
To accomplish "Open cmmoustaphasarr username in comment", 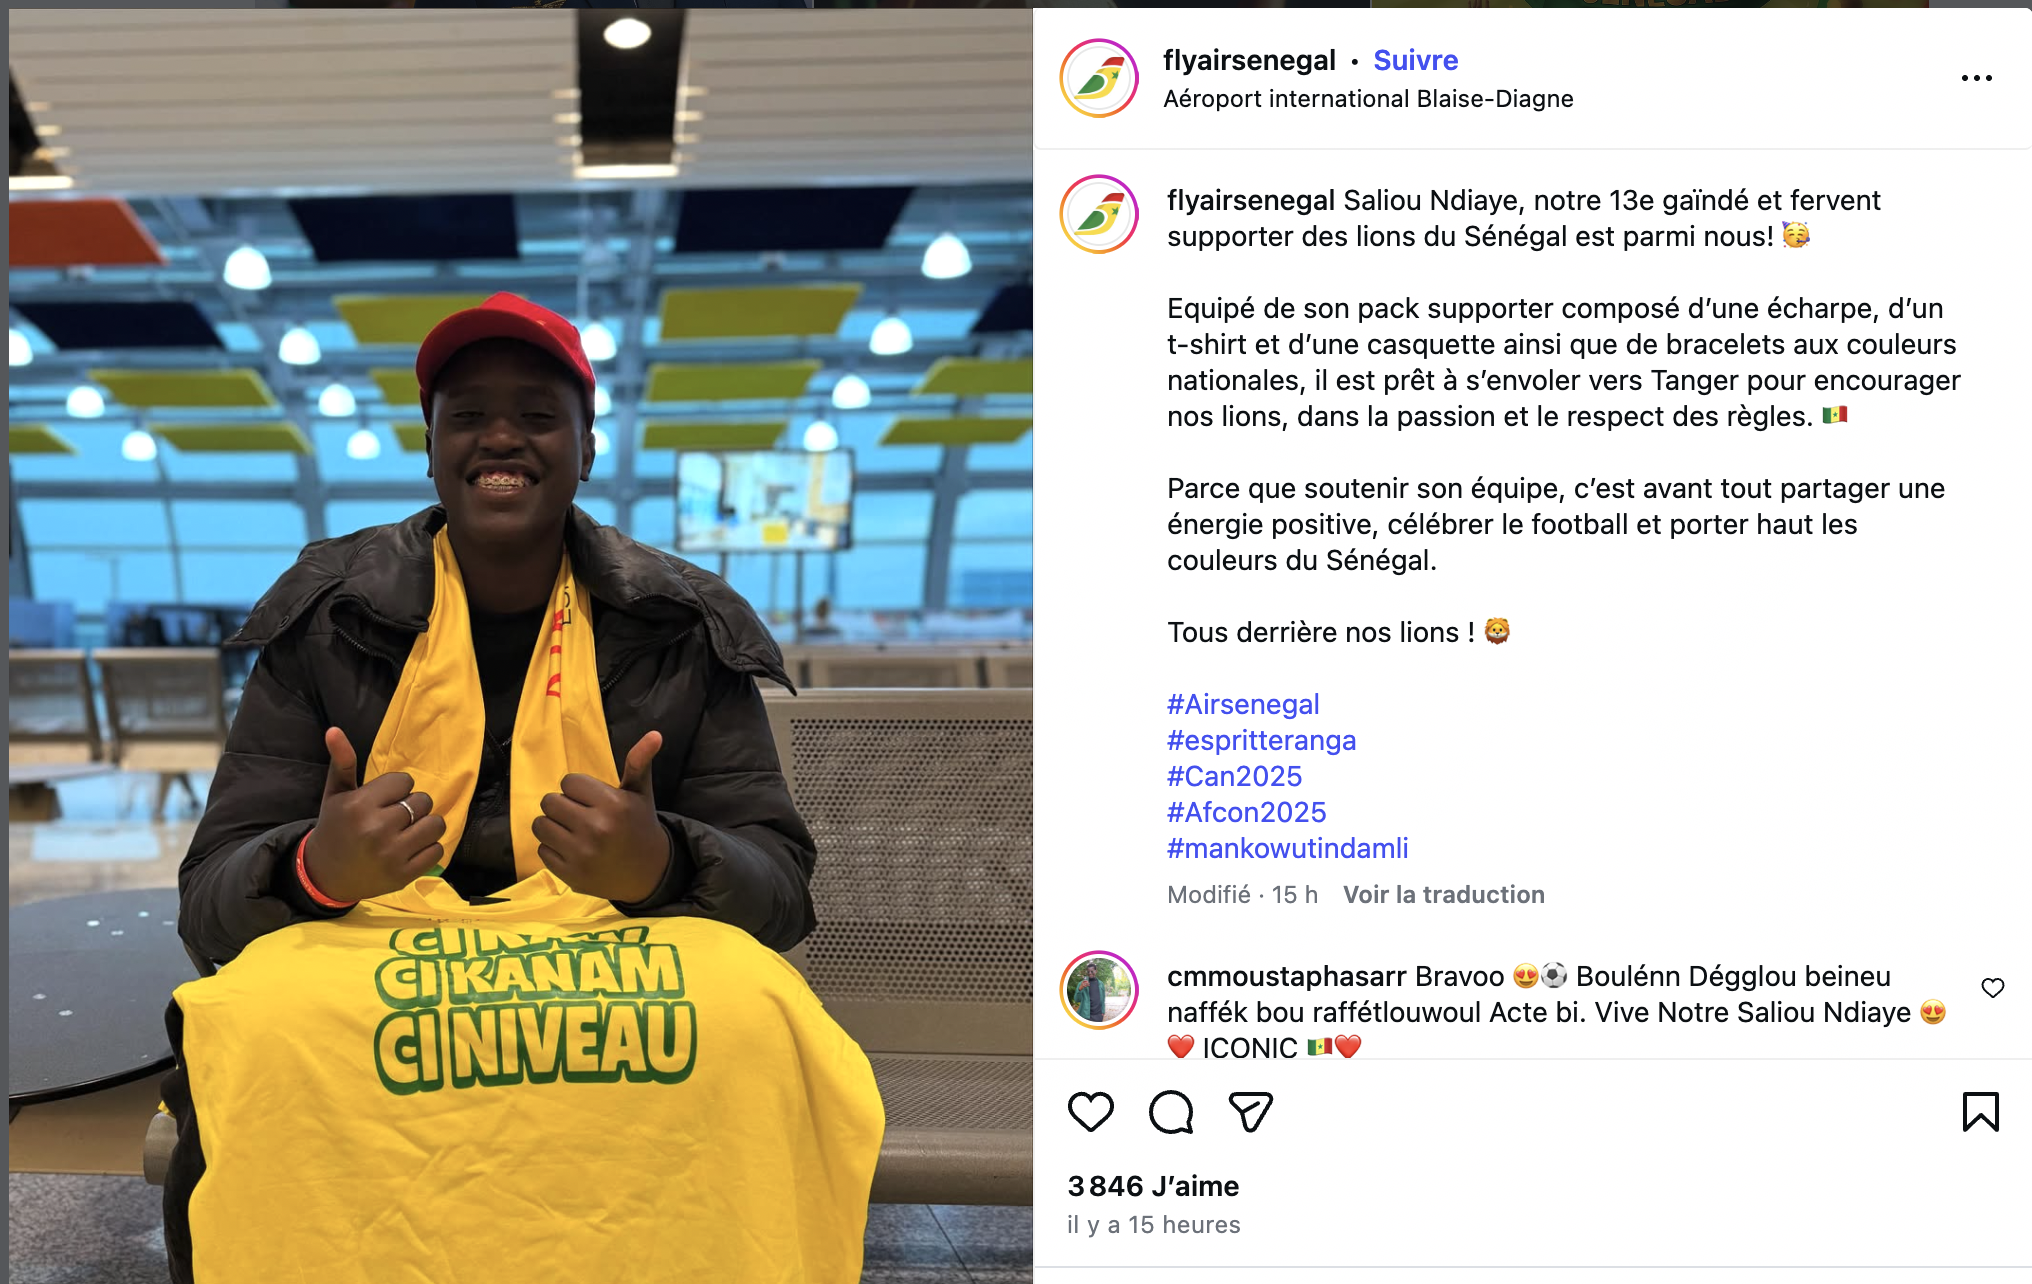I will pos(1287,976).
